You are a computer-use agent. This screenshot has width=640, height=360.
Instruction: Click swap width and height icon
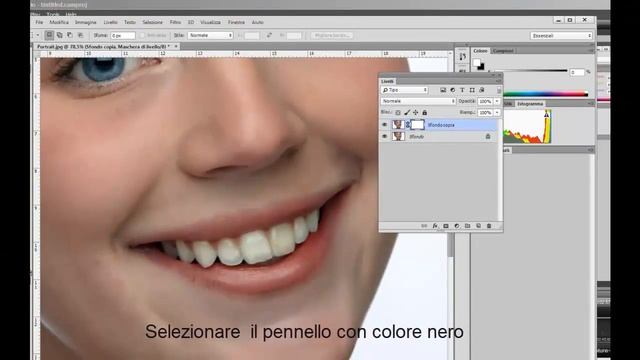click(x=269, y=36)
